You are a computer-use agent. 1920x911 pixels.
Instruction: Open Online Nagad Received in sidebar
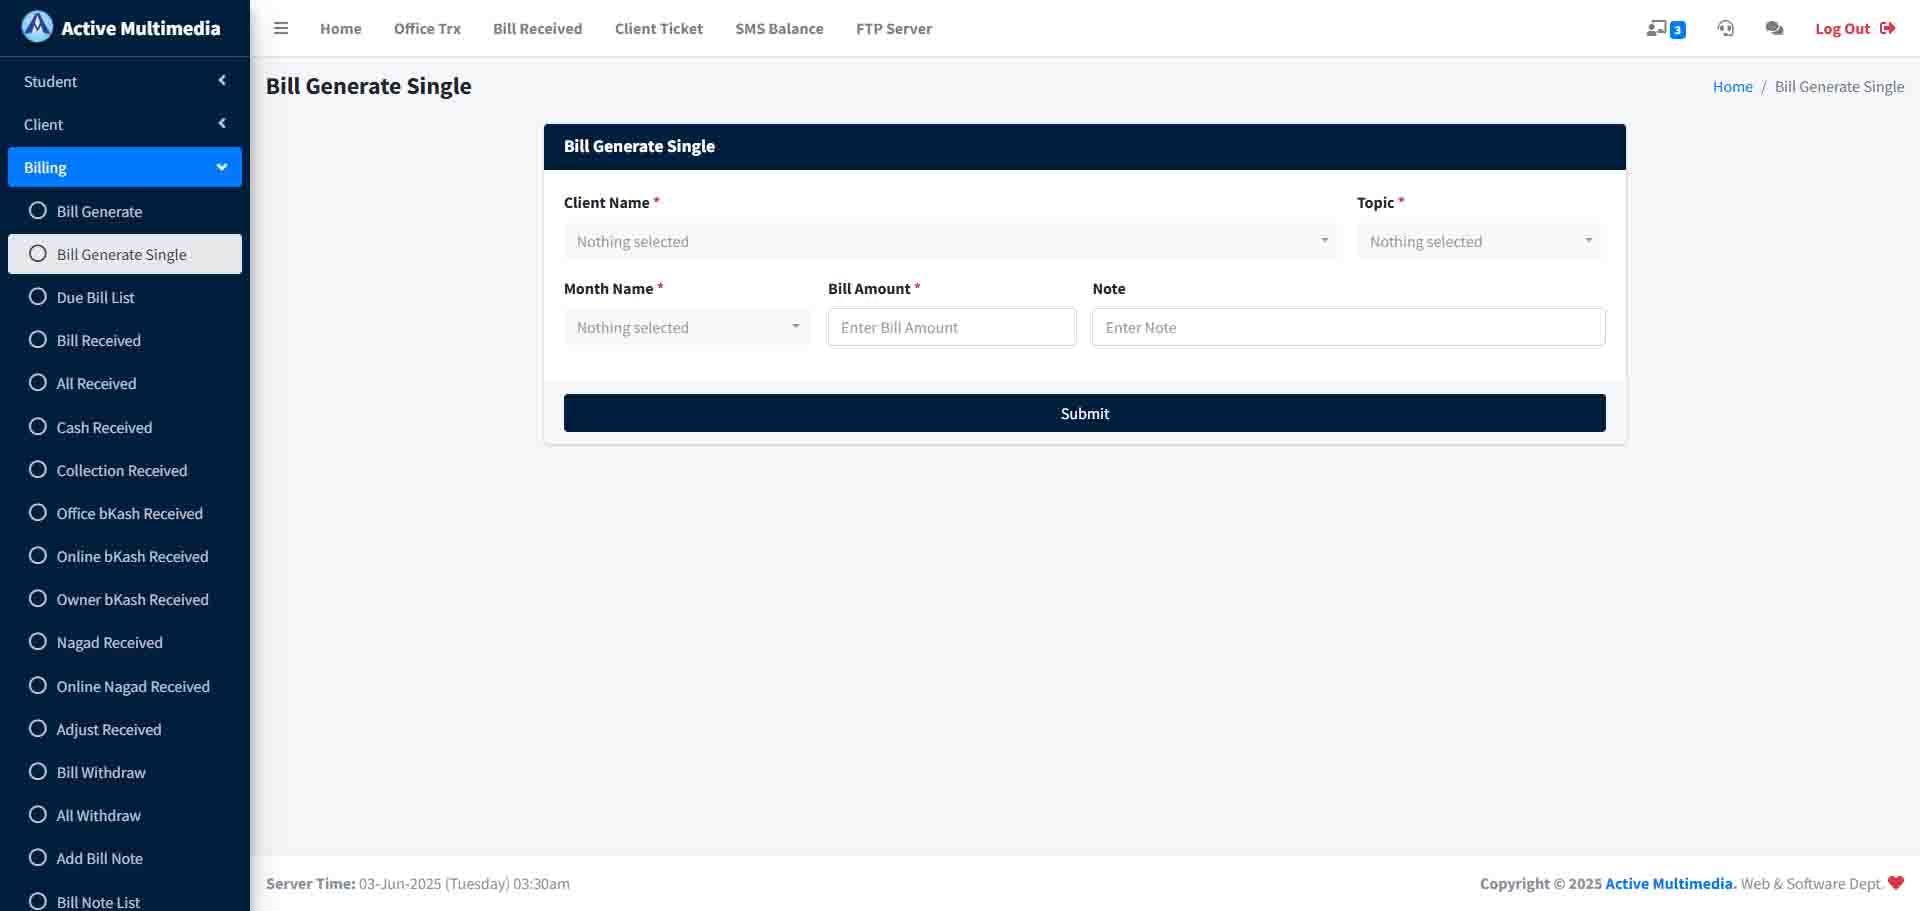(125, 686)
